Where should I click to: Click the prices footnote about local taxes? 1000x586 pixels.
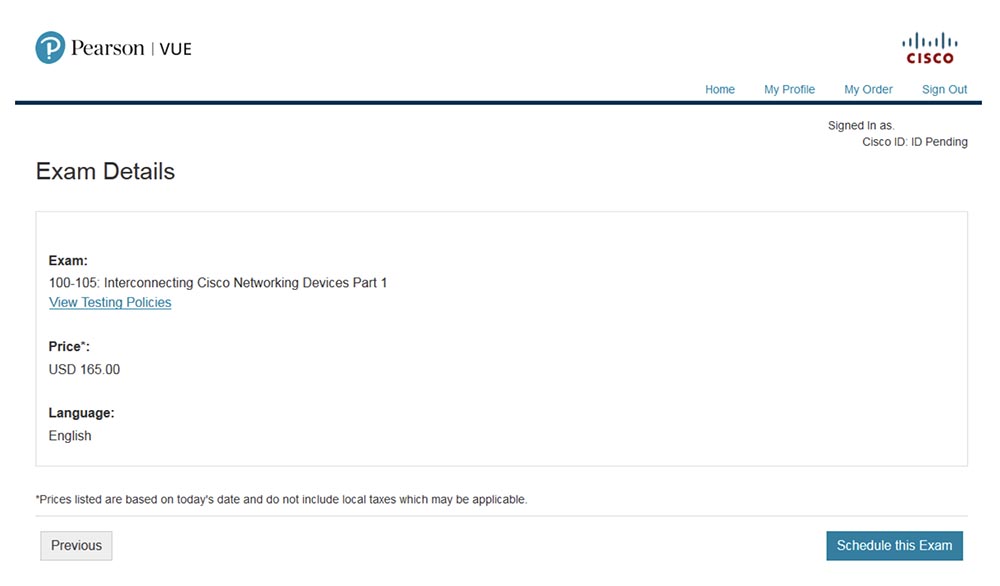(281, 499)
